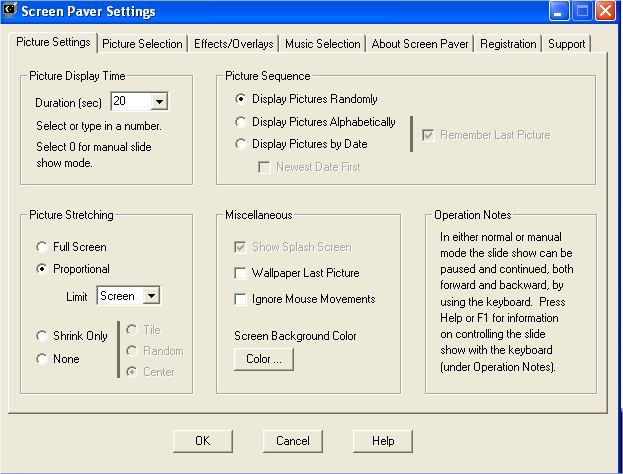This screenshot has height=474, width=623.
Task: Open the Screen Background Color picker button
Action: tap(264, 359)
